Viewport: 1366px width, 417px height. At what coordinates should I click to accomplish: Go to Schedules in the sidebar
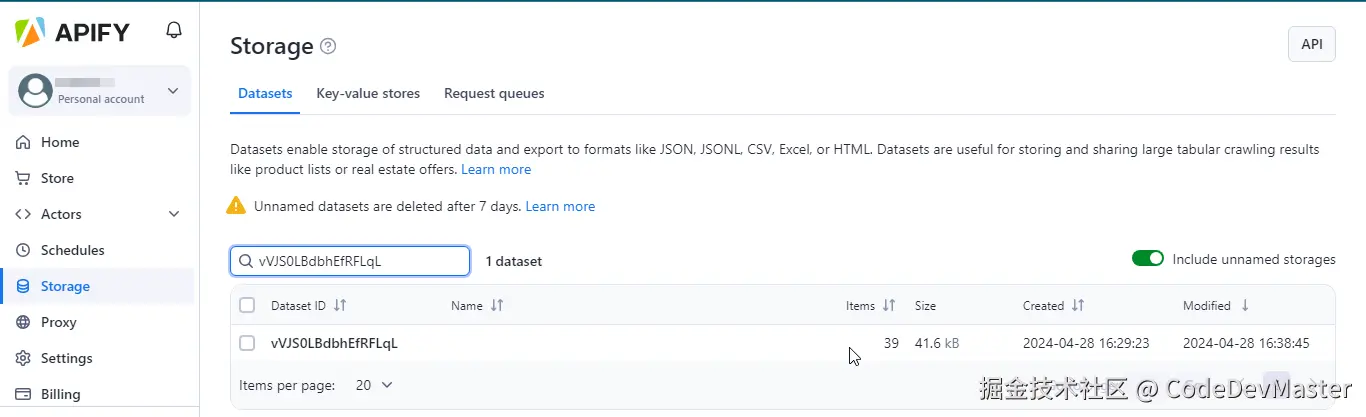tap(72, 250)
